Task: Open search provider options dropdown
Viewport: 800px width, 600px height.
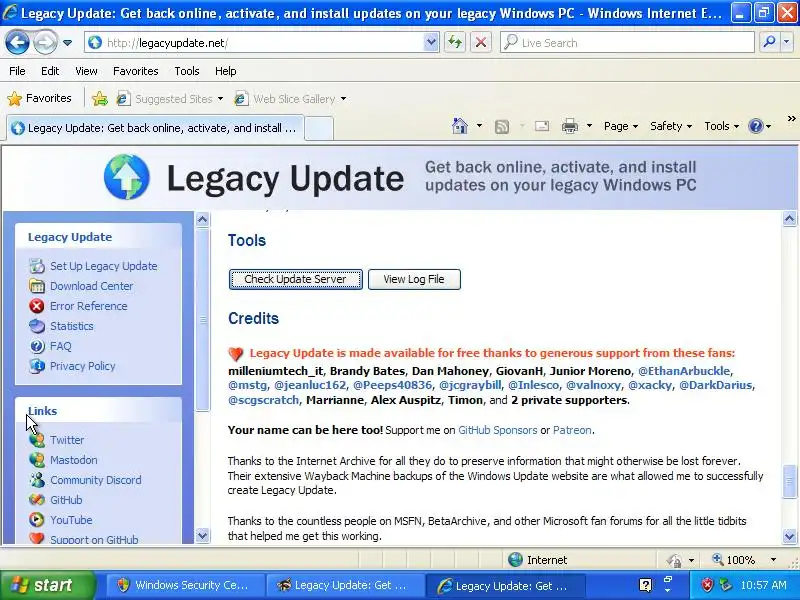Action: pyautogui.click(x=786, y=43)
